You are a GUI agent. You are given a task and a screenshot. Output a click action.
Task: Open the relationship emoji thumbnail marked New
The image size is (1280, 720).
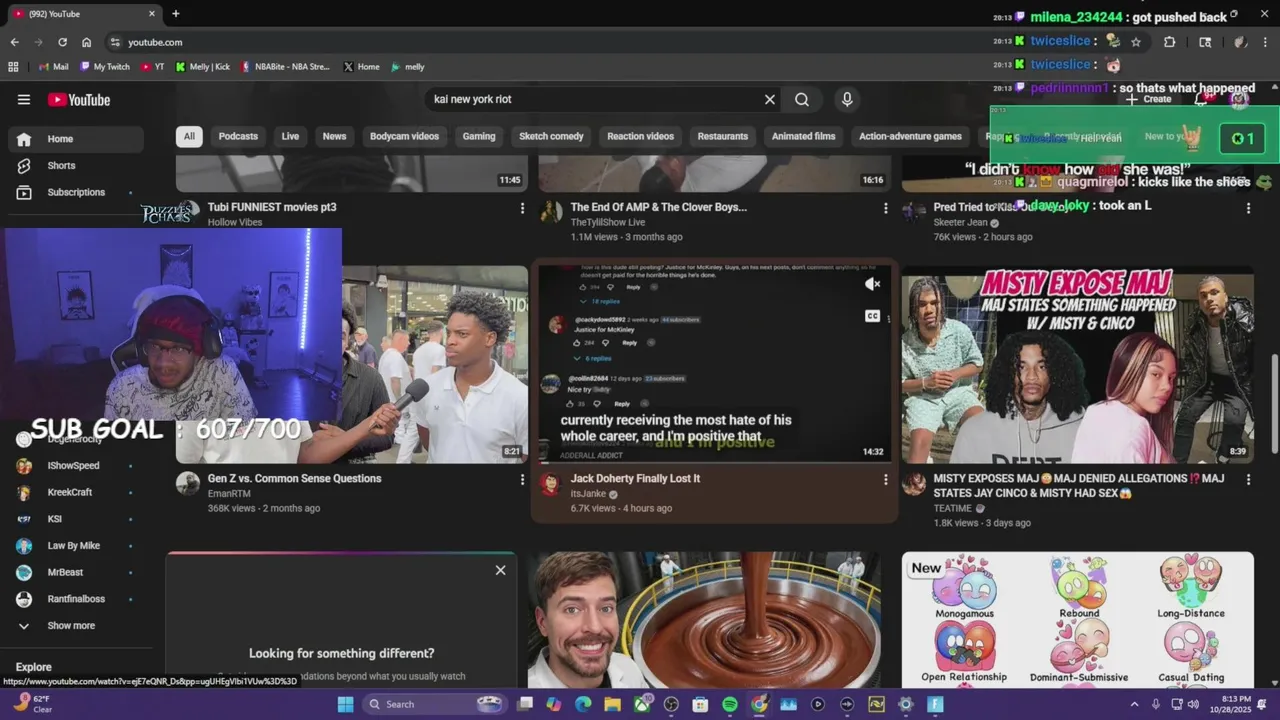(1078, 620)
